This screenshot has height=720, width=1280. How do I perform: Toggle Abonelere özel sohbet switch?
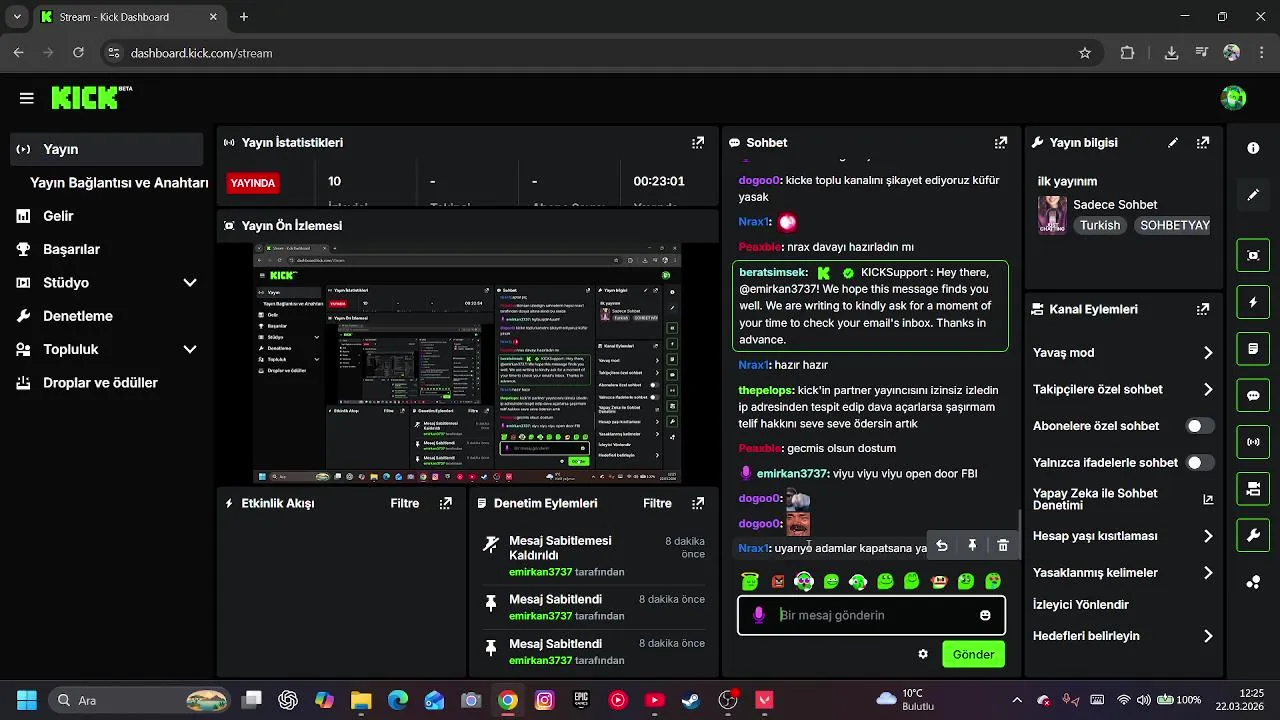tap(1200, 426)
